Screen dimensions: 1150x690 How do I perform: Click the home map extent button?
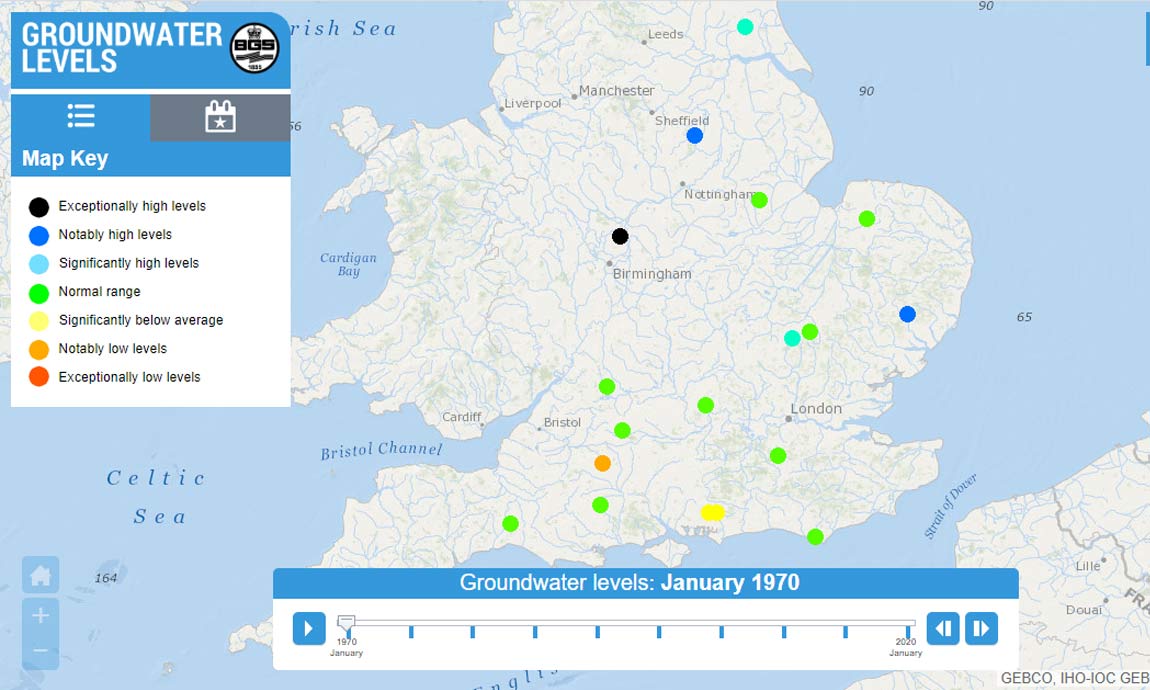pyautogui.click(x=40, y=576)
